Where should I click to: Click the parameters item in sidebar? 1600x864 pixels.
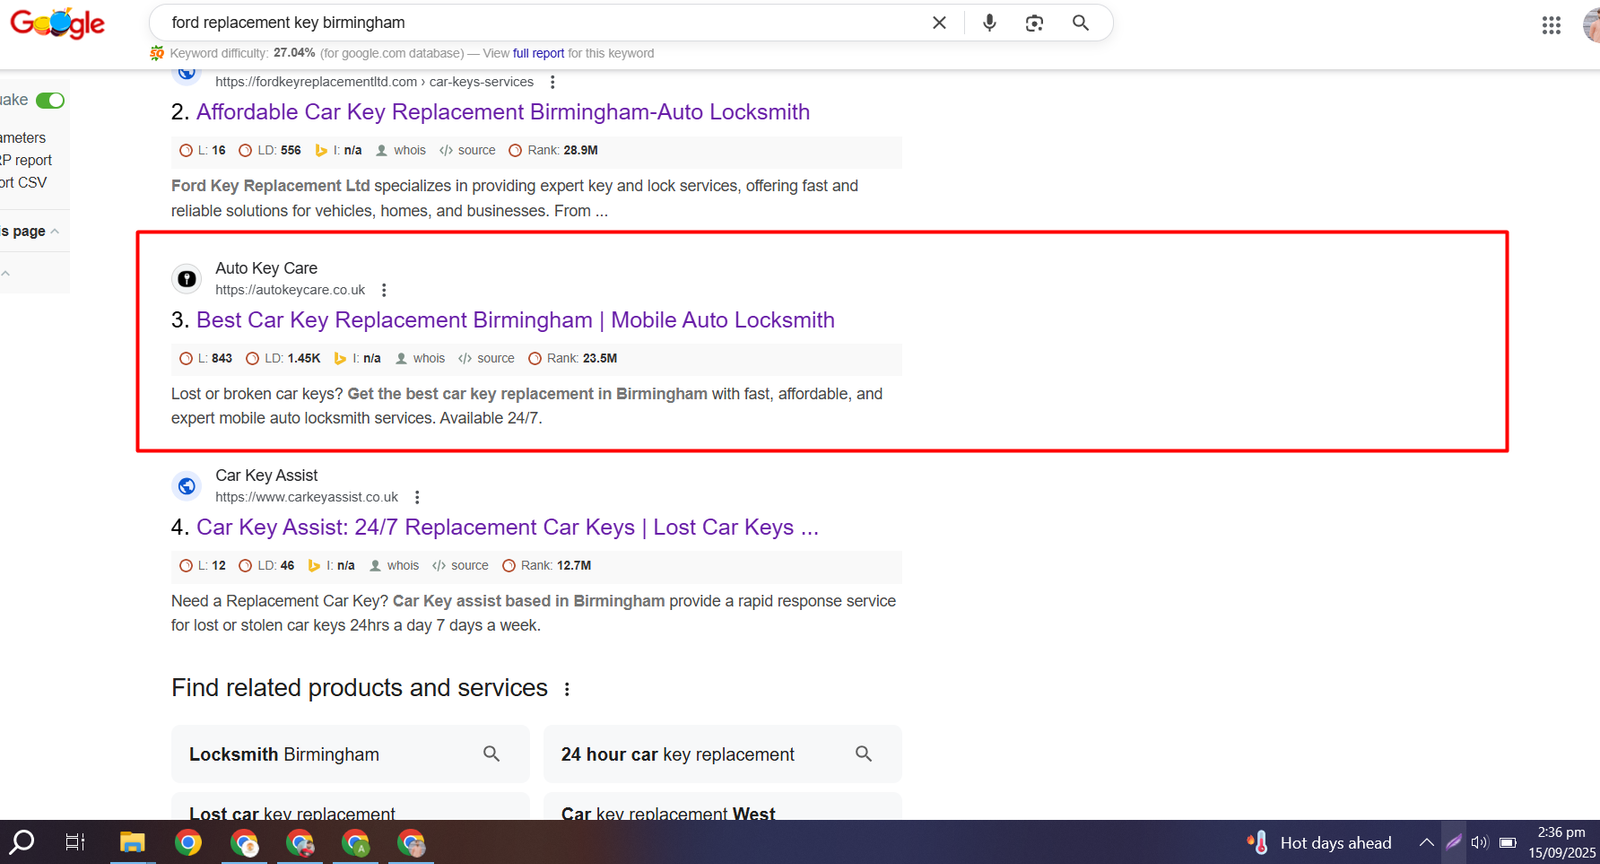click(x=23, y=138)
